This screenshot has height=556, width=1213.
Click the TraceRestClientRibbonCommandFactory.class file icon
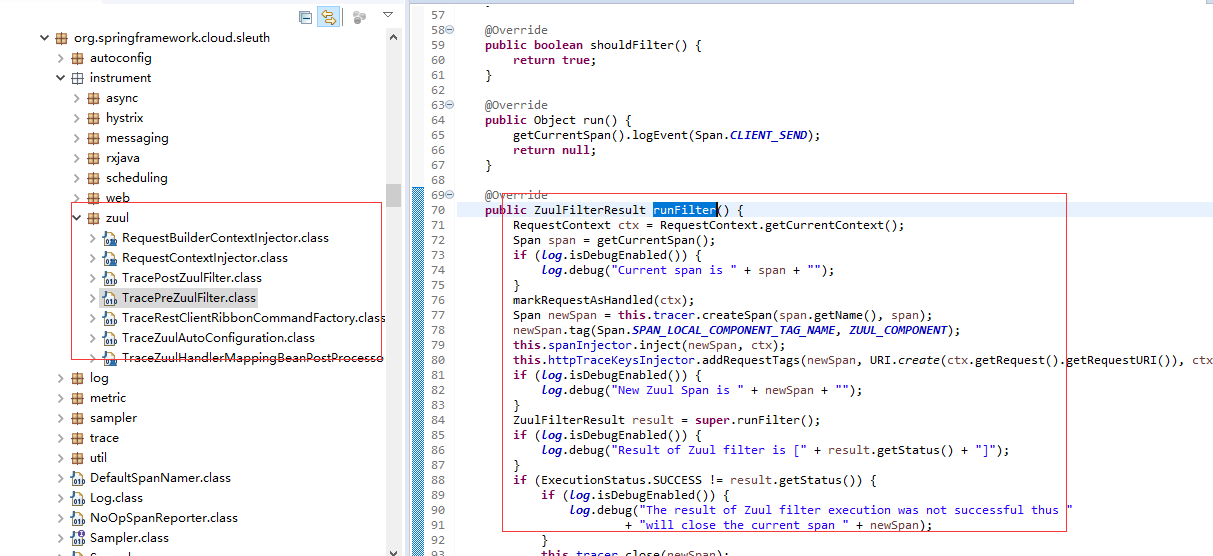tap(109, 318)
